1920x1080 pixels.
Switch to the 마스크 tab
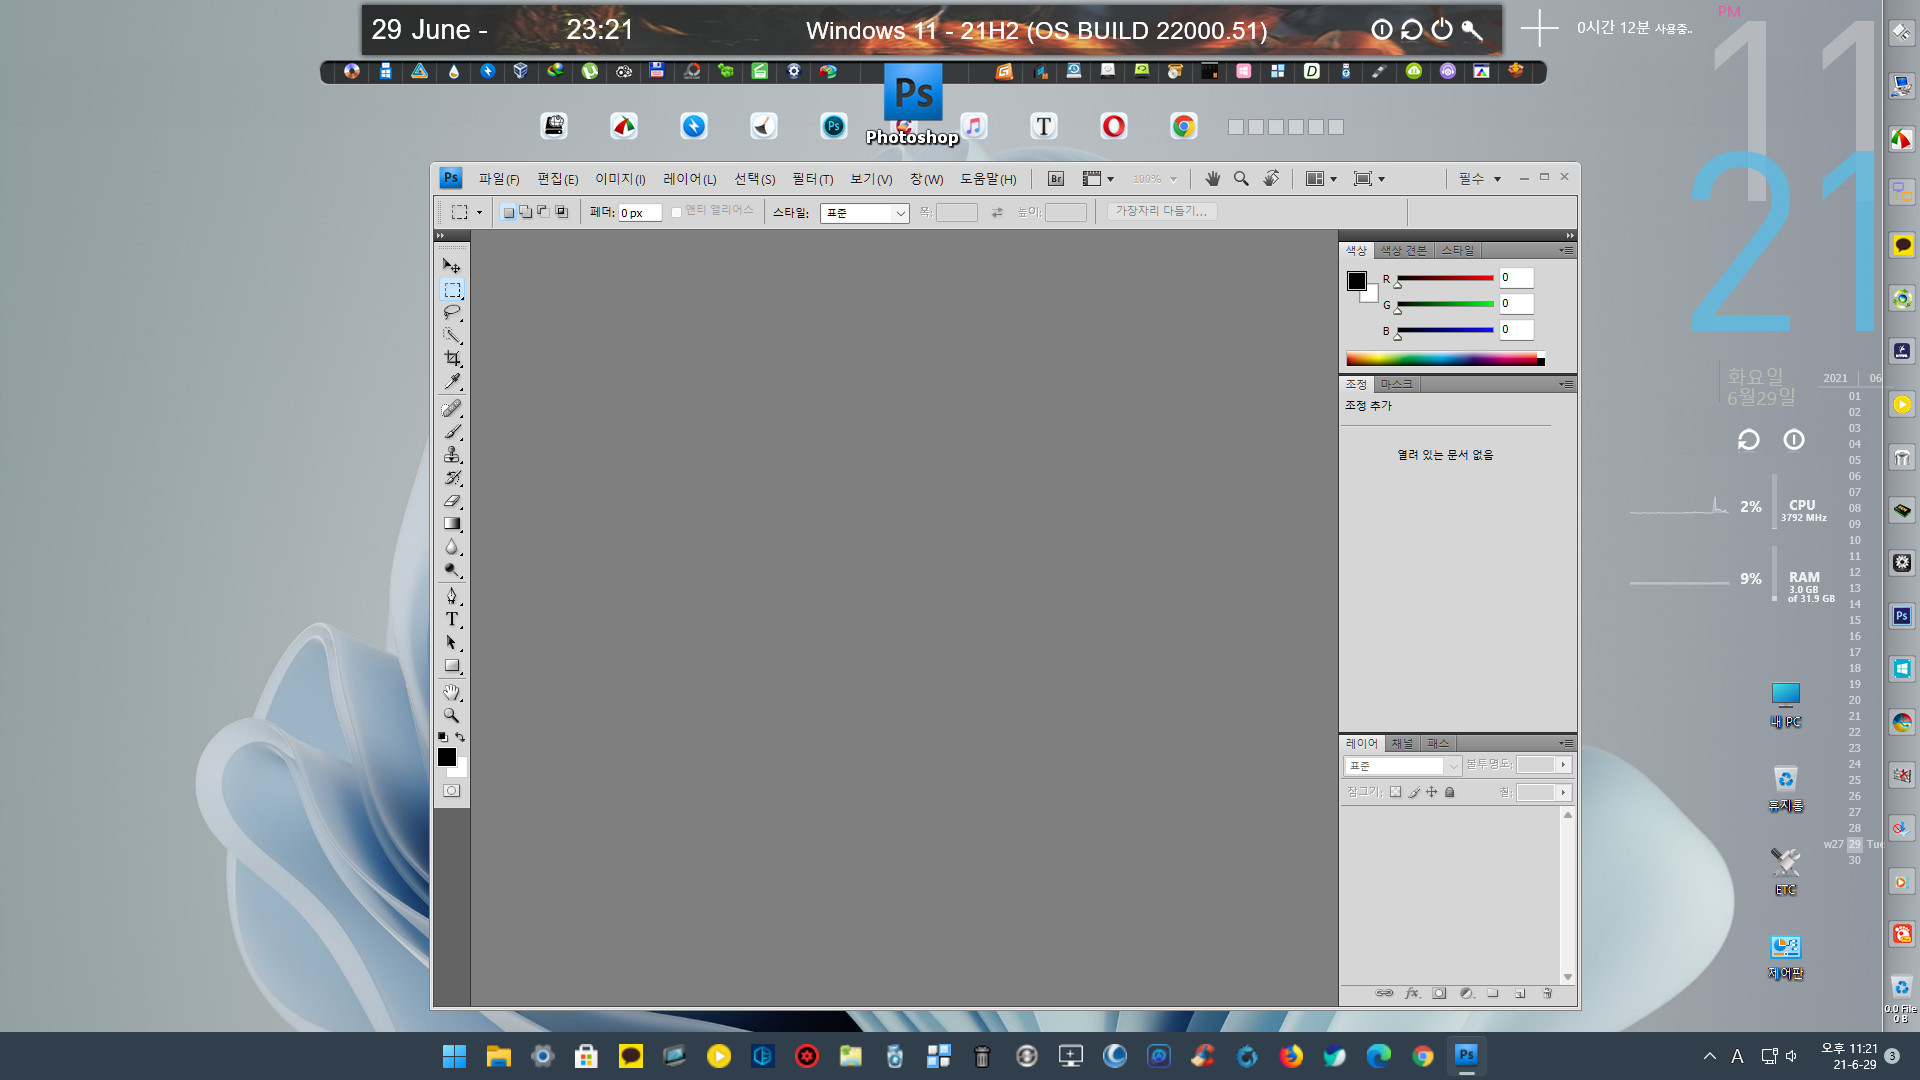1396,384
